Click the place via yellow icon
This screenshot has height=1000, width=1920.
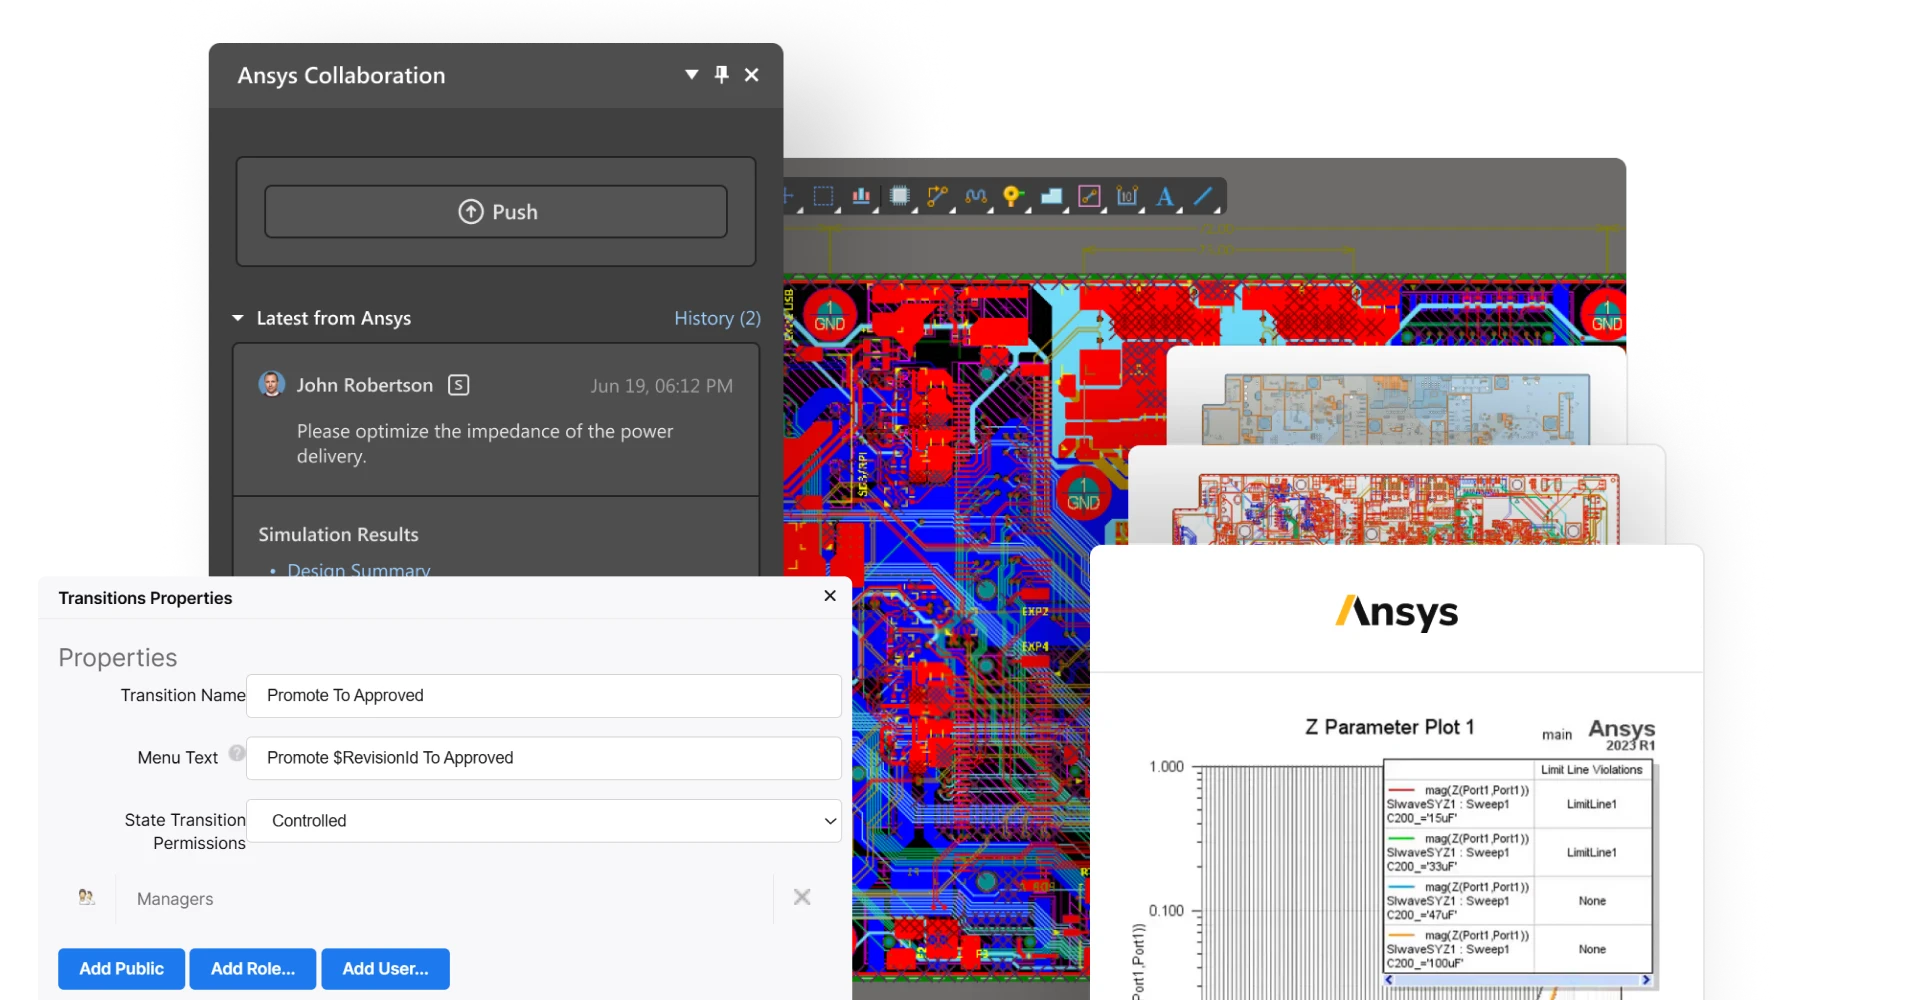(x=1013, y=196)
